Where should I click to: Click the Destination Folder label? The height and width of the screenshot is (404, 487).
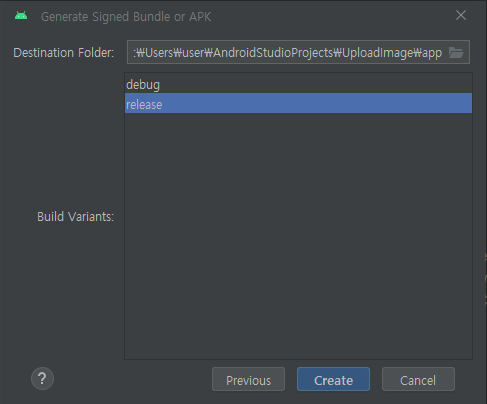click(63, 53)
